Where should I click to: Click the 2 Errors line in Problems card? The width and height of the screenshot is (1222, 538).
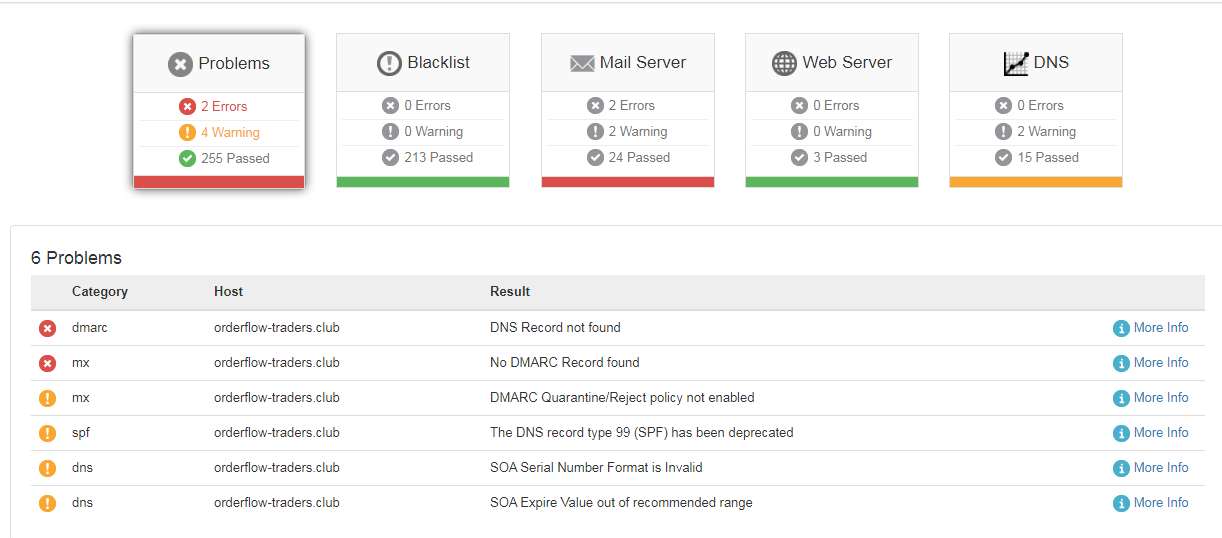point(213,106)
